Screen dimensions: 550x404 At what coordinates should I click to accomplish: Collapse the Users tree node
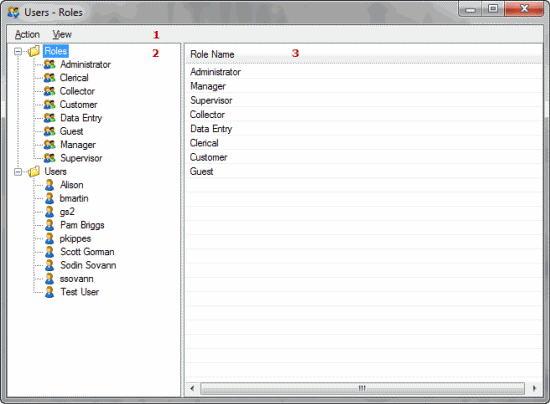pyautogui.click(x=18, y=172)
